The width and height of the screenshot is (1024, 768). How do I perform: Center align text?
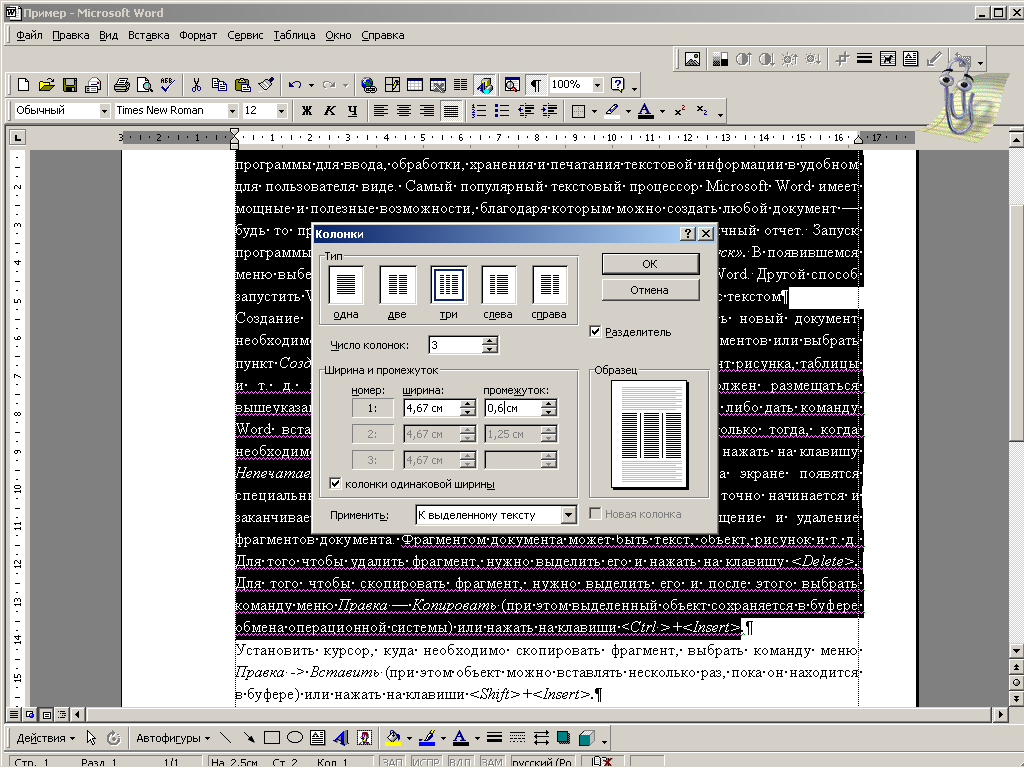point(404,111)
